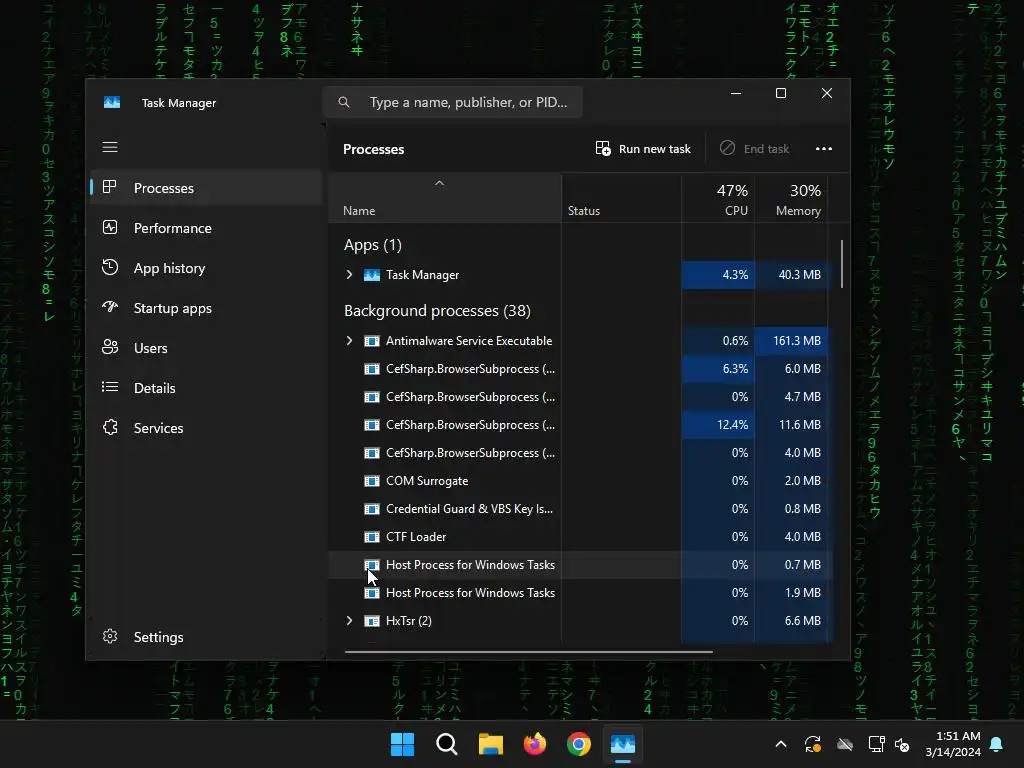Viewport: 1024px width, 768px height.
Task: Click the CTF Loader process icon
Action: (372, 537)
